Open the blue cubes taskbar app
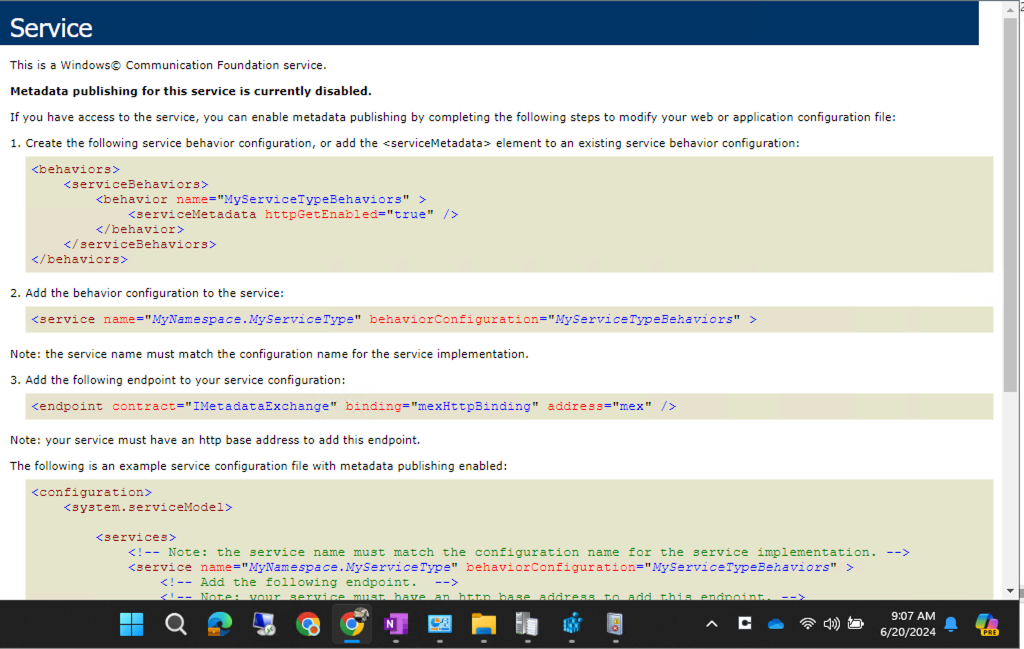This screenshot has height=649, width=1024. (572, 624)
